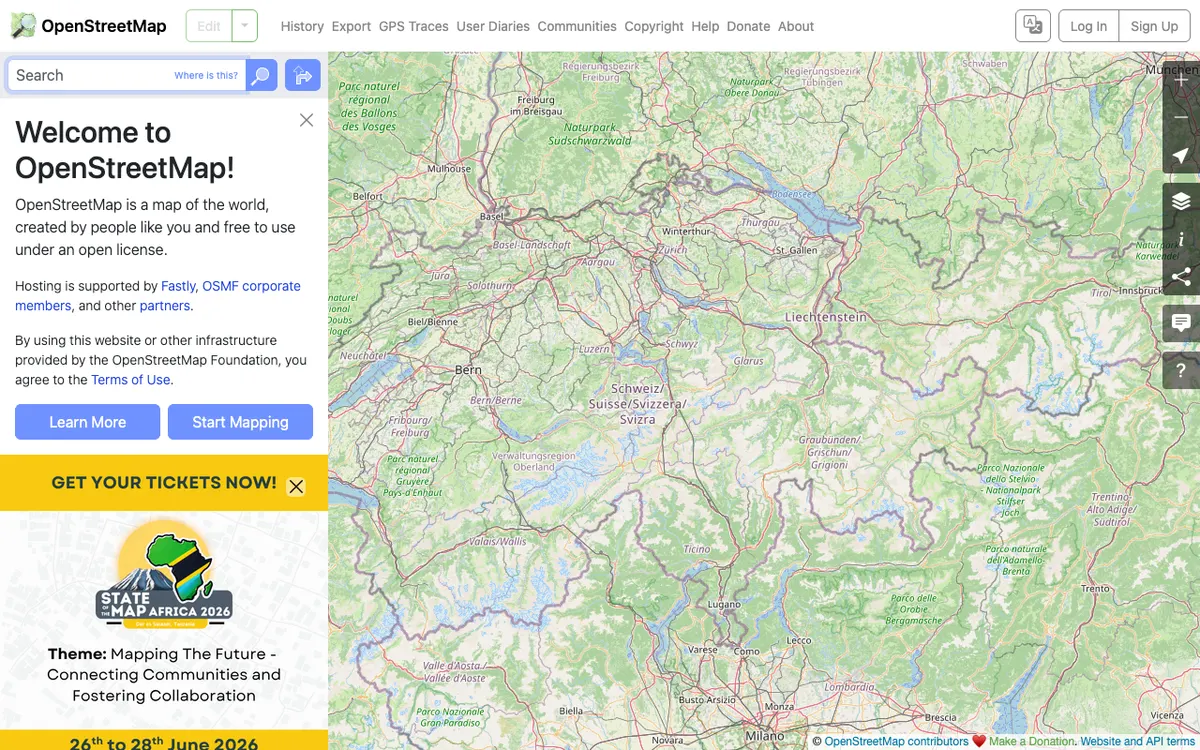Open the Export menu item

pyautogui.click(x=351, y=26)
